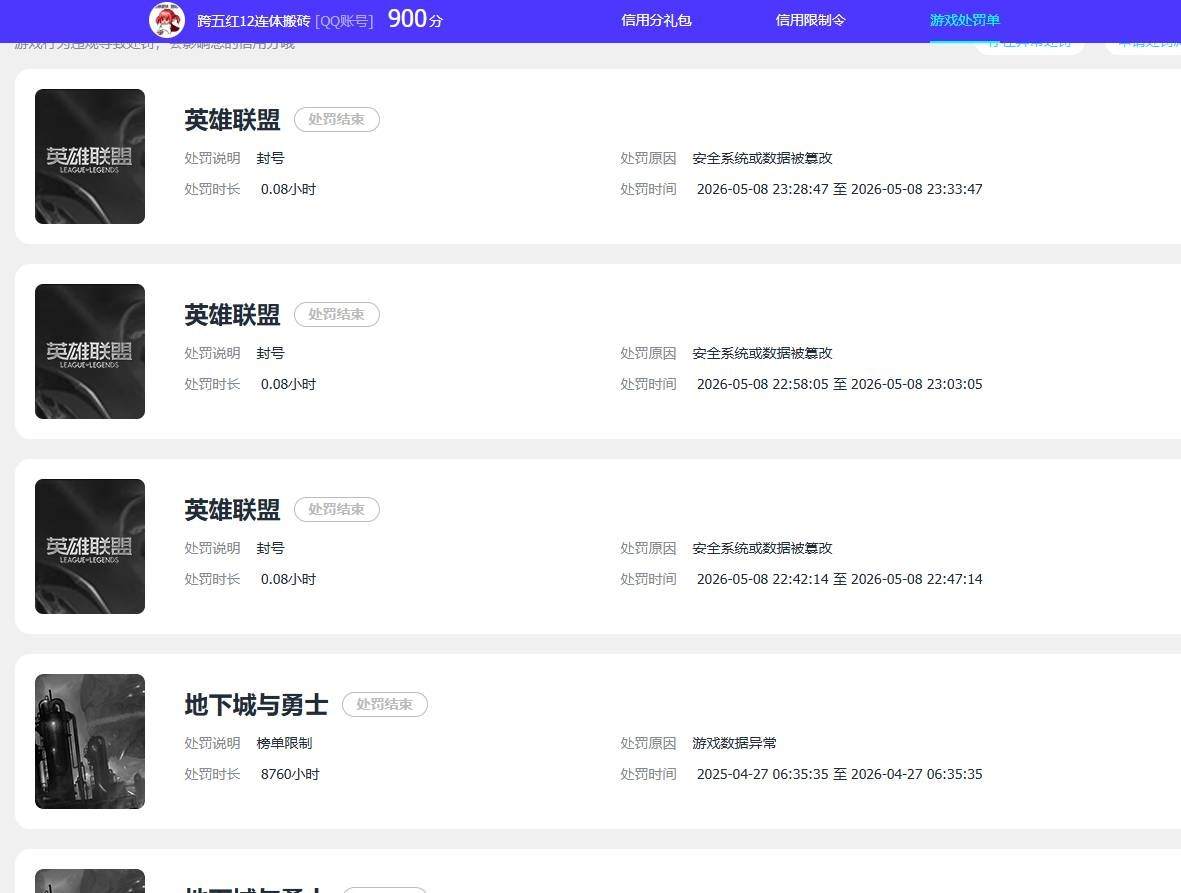
Task: Click the 处罚结束 badge beside 地下城与勇士
Action: point(385,705)
